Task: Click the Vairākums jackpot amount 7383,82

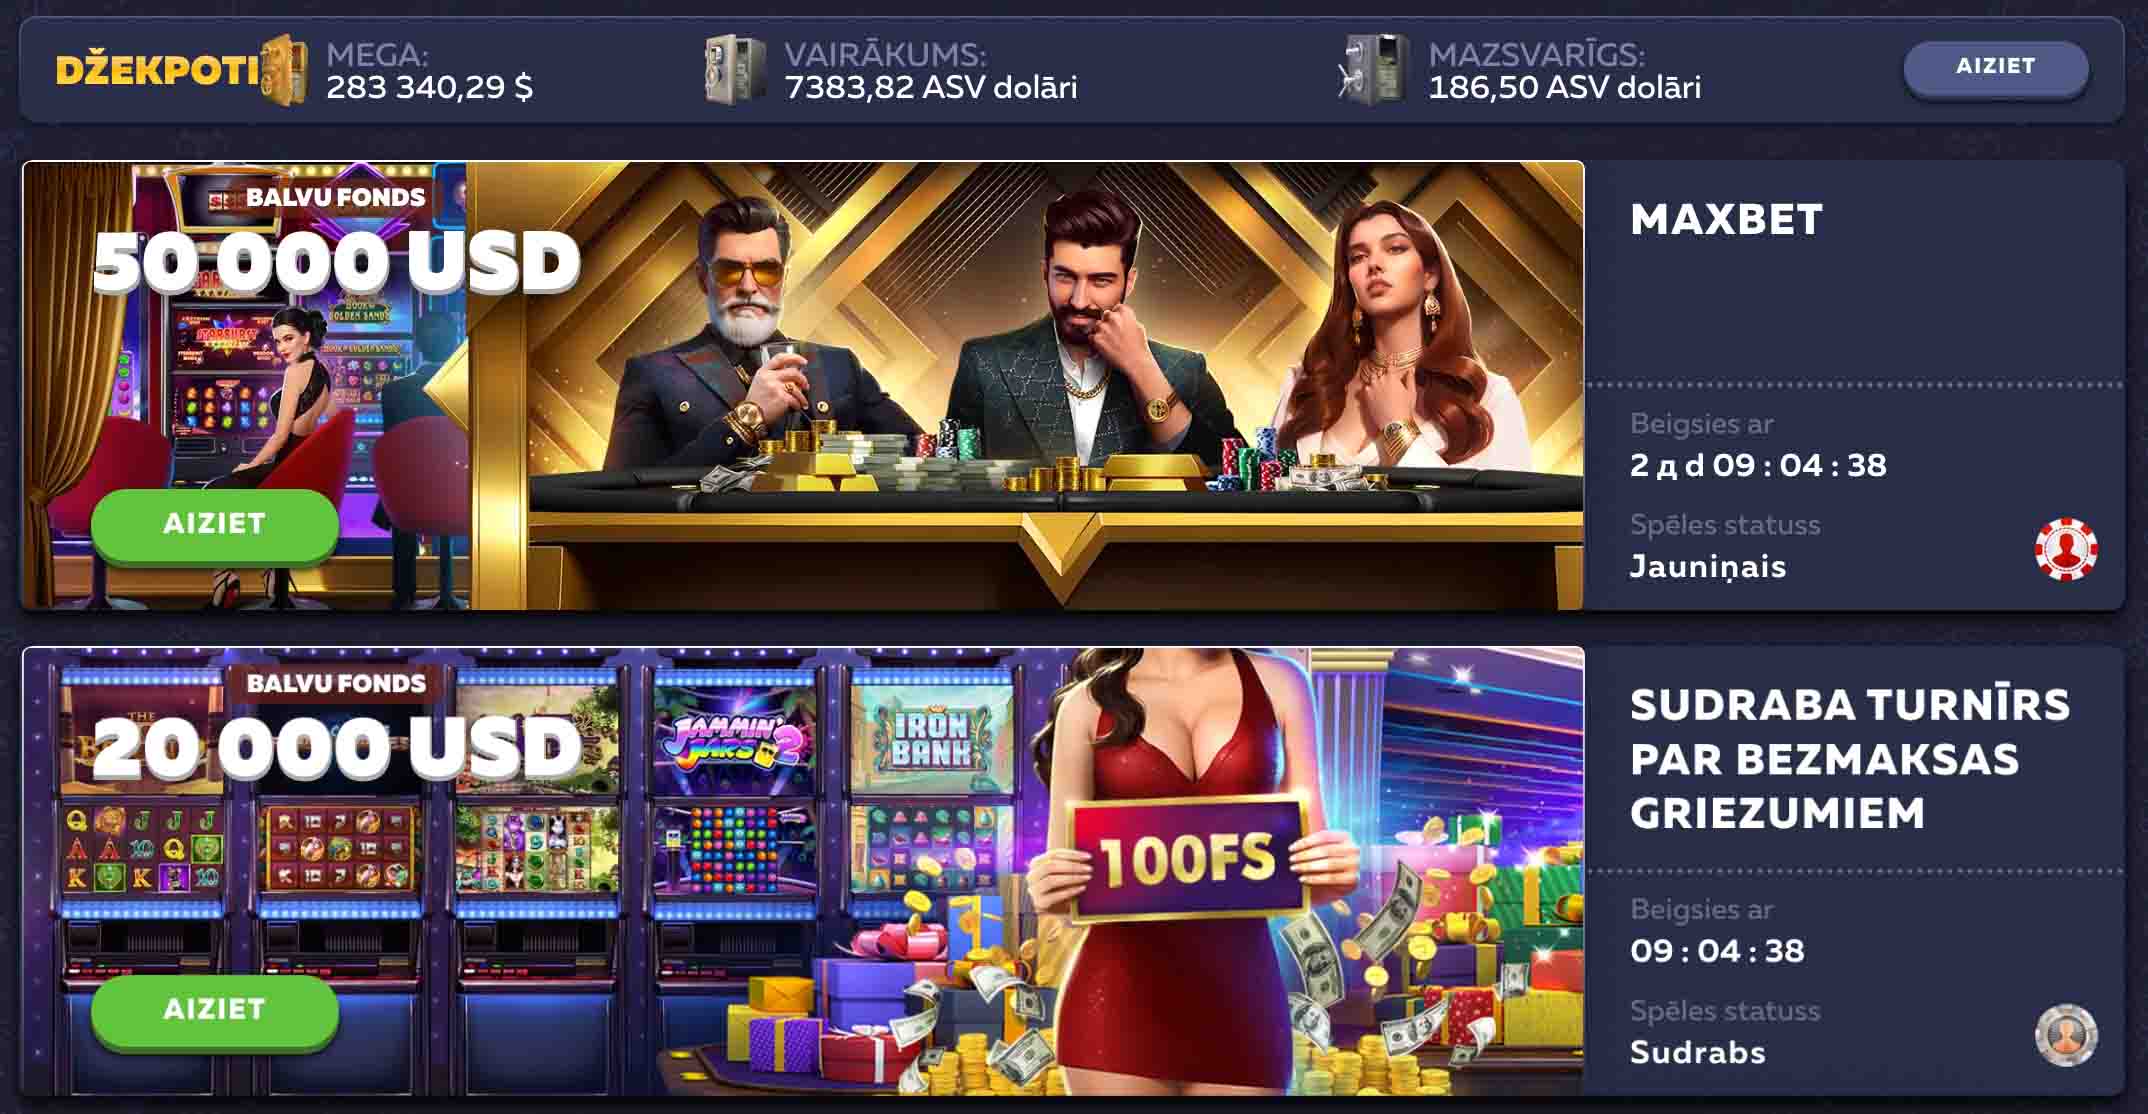Action: click(930, 88)
